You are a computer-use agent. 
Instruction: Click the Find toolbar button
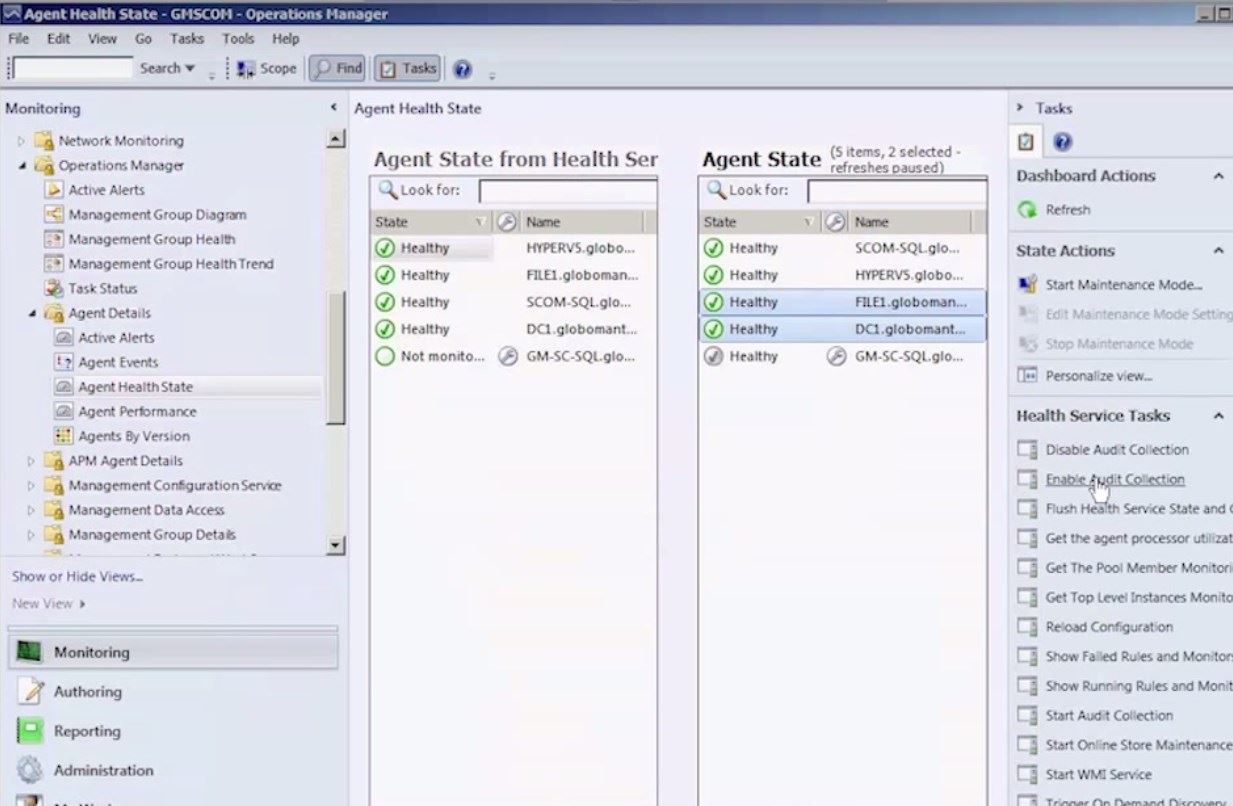[337, 68]
